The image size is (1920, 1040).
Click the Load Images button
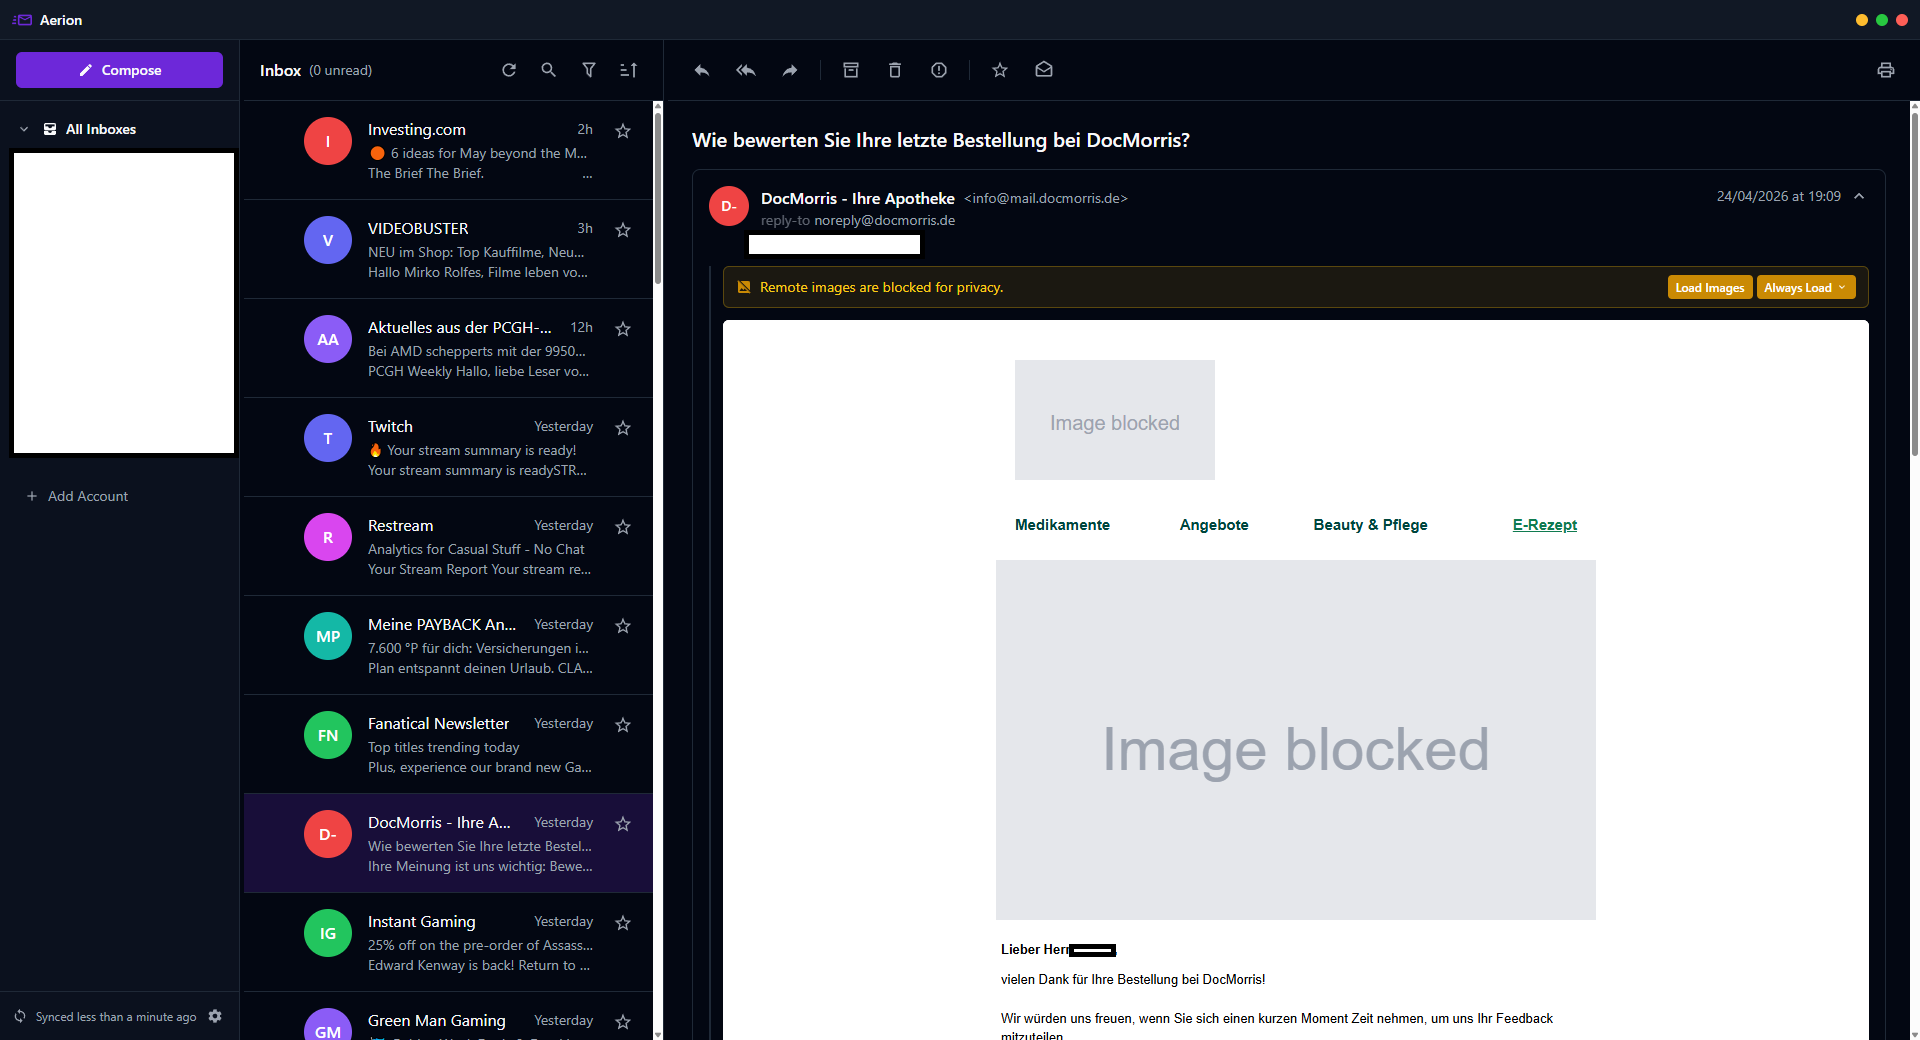1710,287
